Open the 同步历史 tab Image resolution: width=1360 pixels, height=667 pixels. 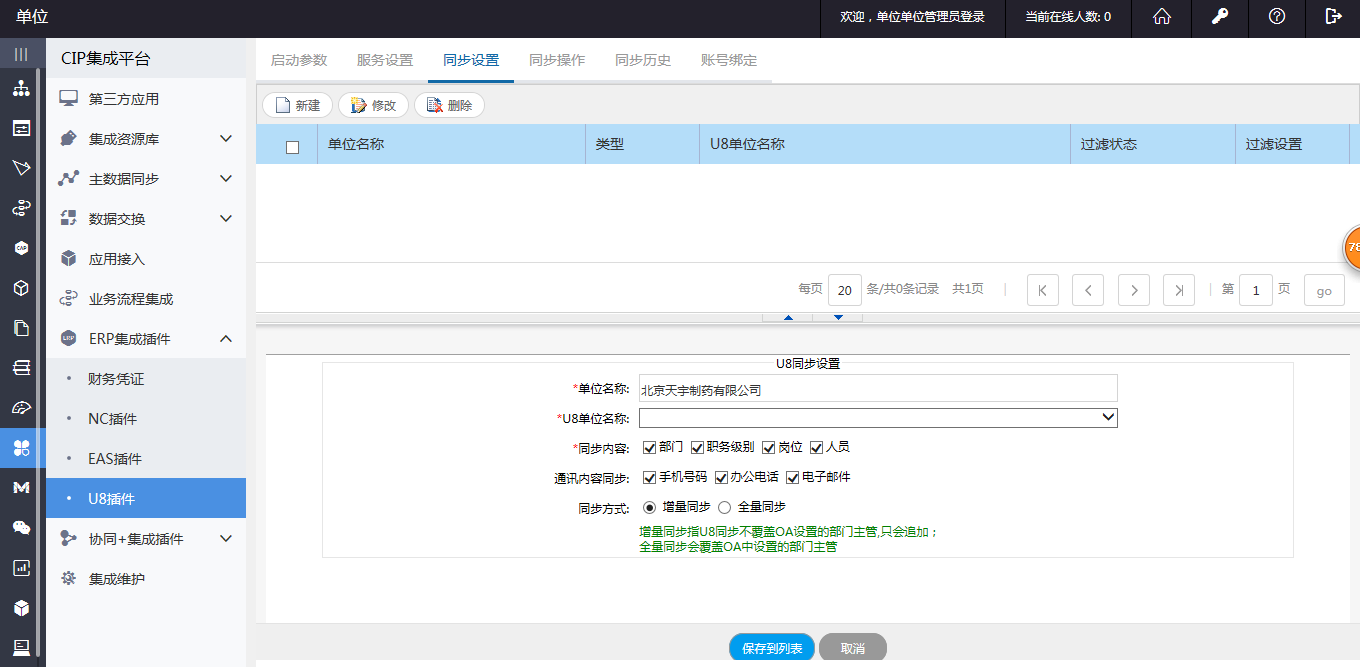pyautogui.click(x=643, y=60)
